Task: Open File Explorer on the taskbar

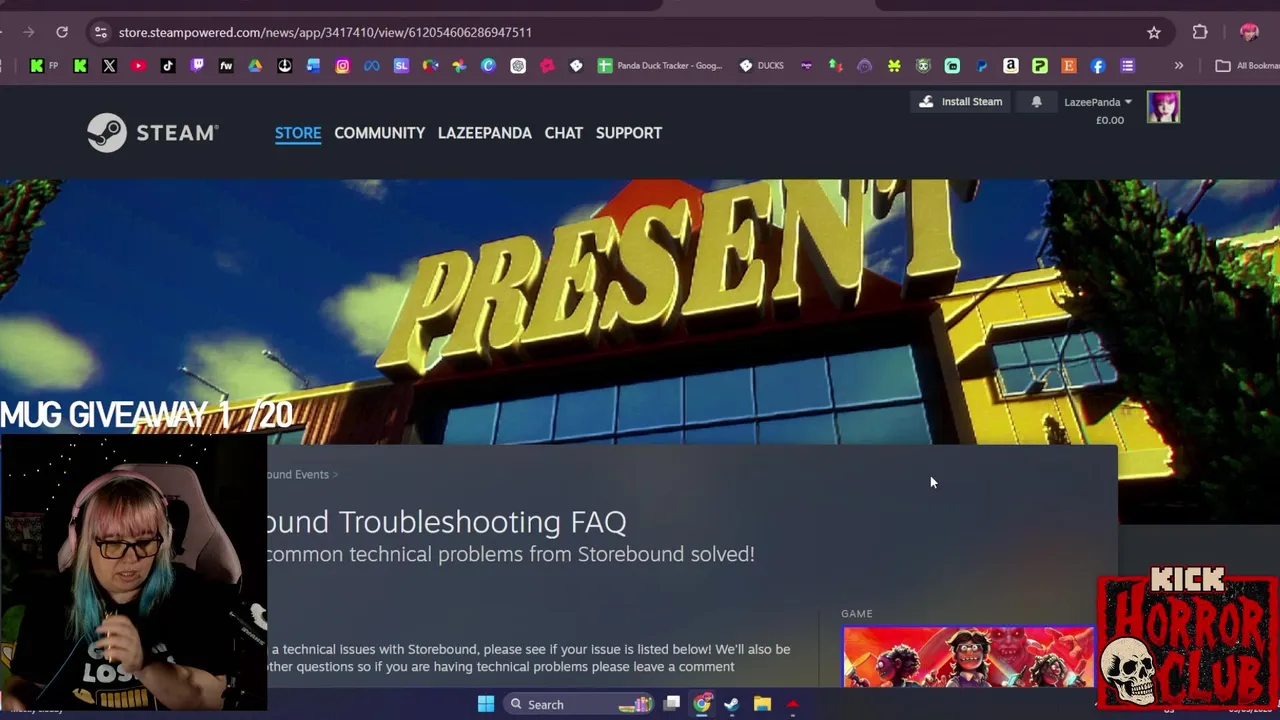Action: [x=762, y=705]
